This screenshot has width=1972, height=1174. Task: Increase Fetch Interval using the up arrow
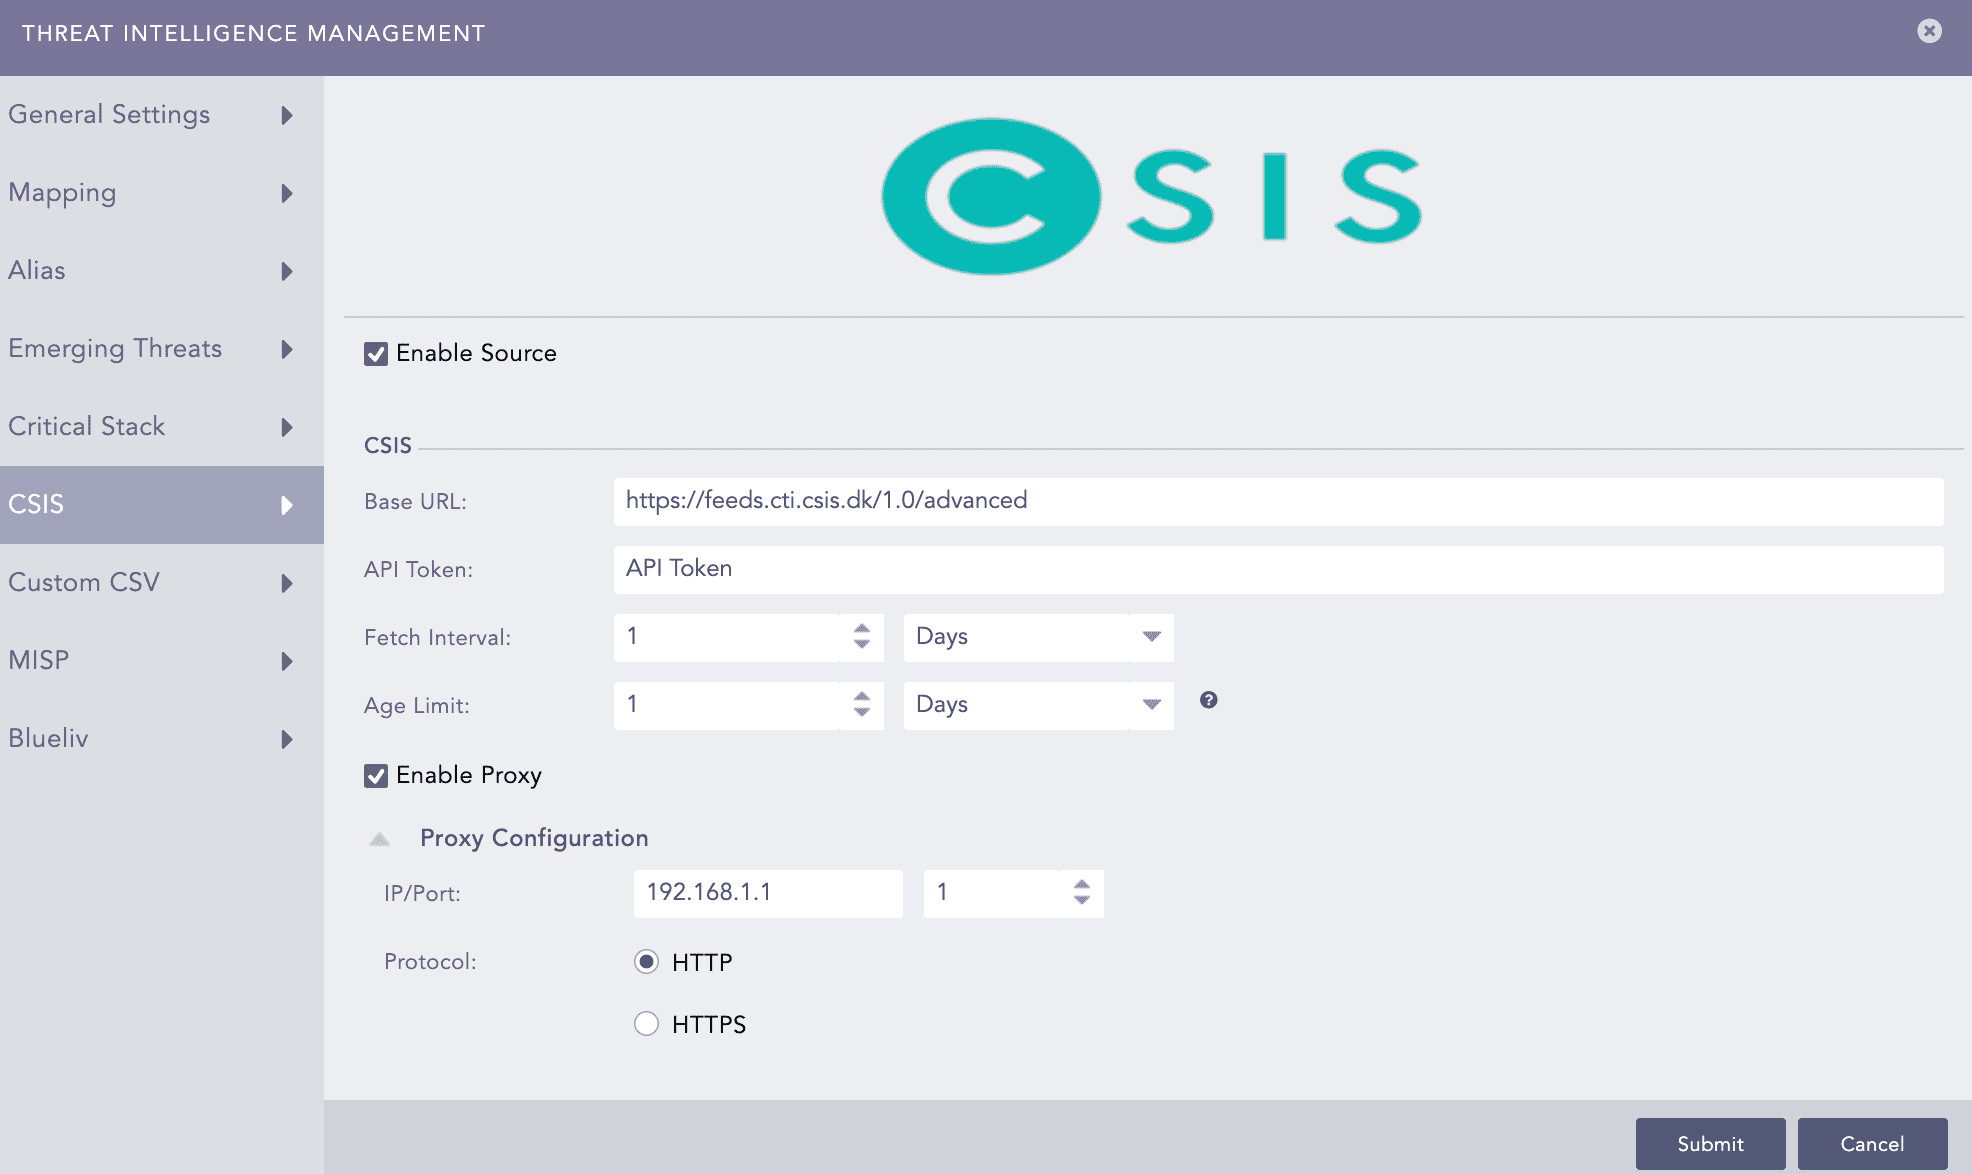pos(862,628)
